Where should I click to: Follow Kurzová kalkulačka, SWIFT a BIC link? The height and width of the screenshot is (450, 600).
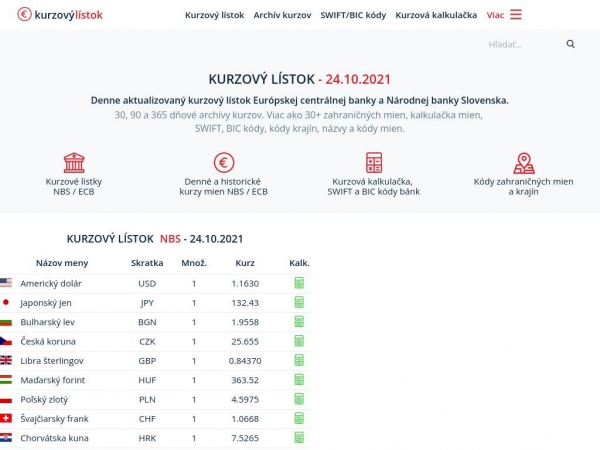point(373,187)
